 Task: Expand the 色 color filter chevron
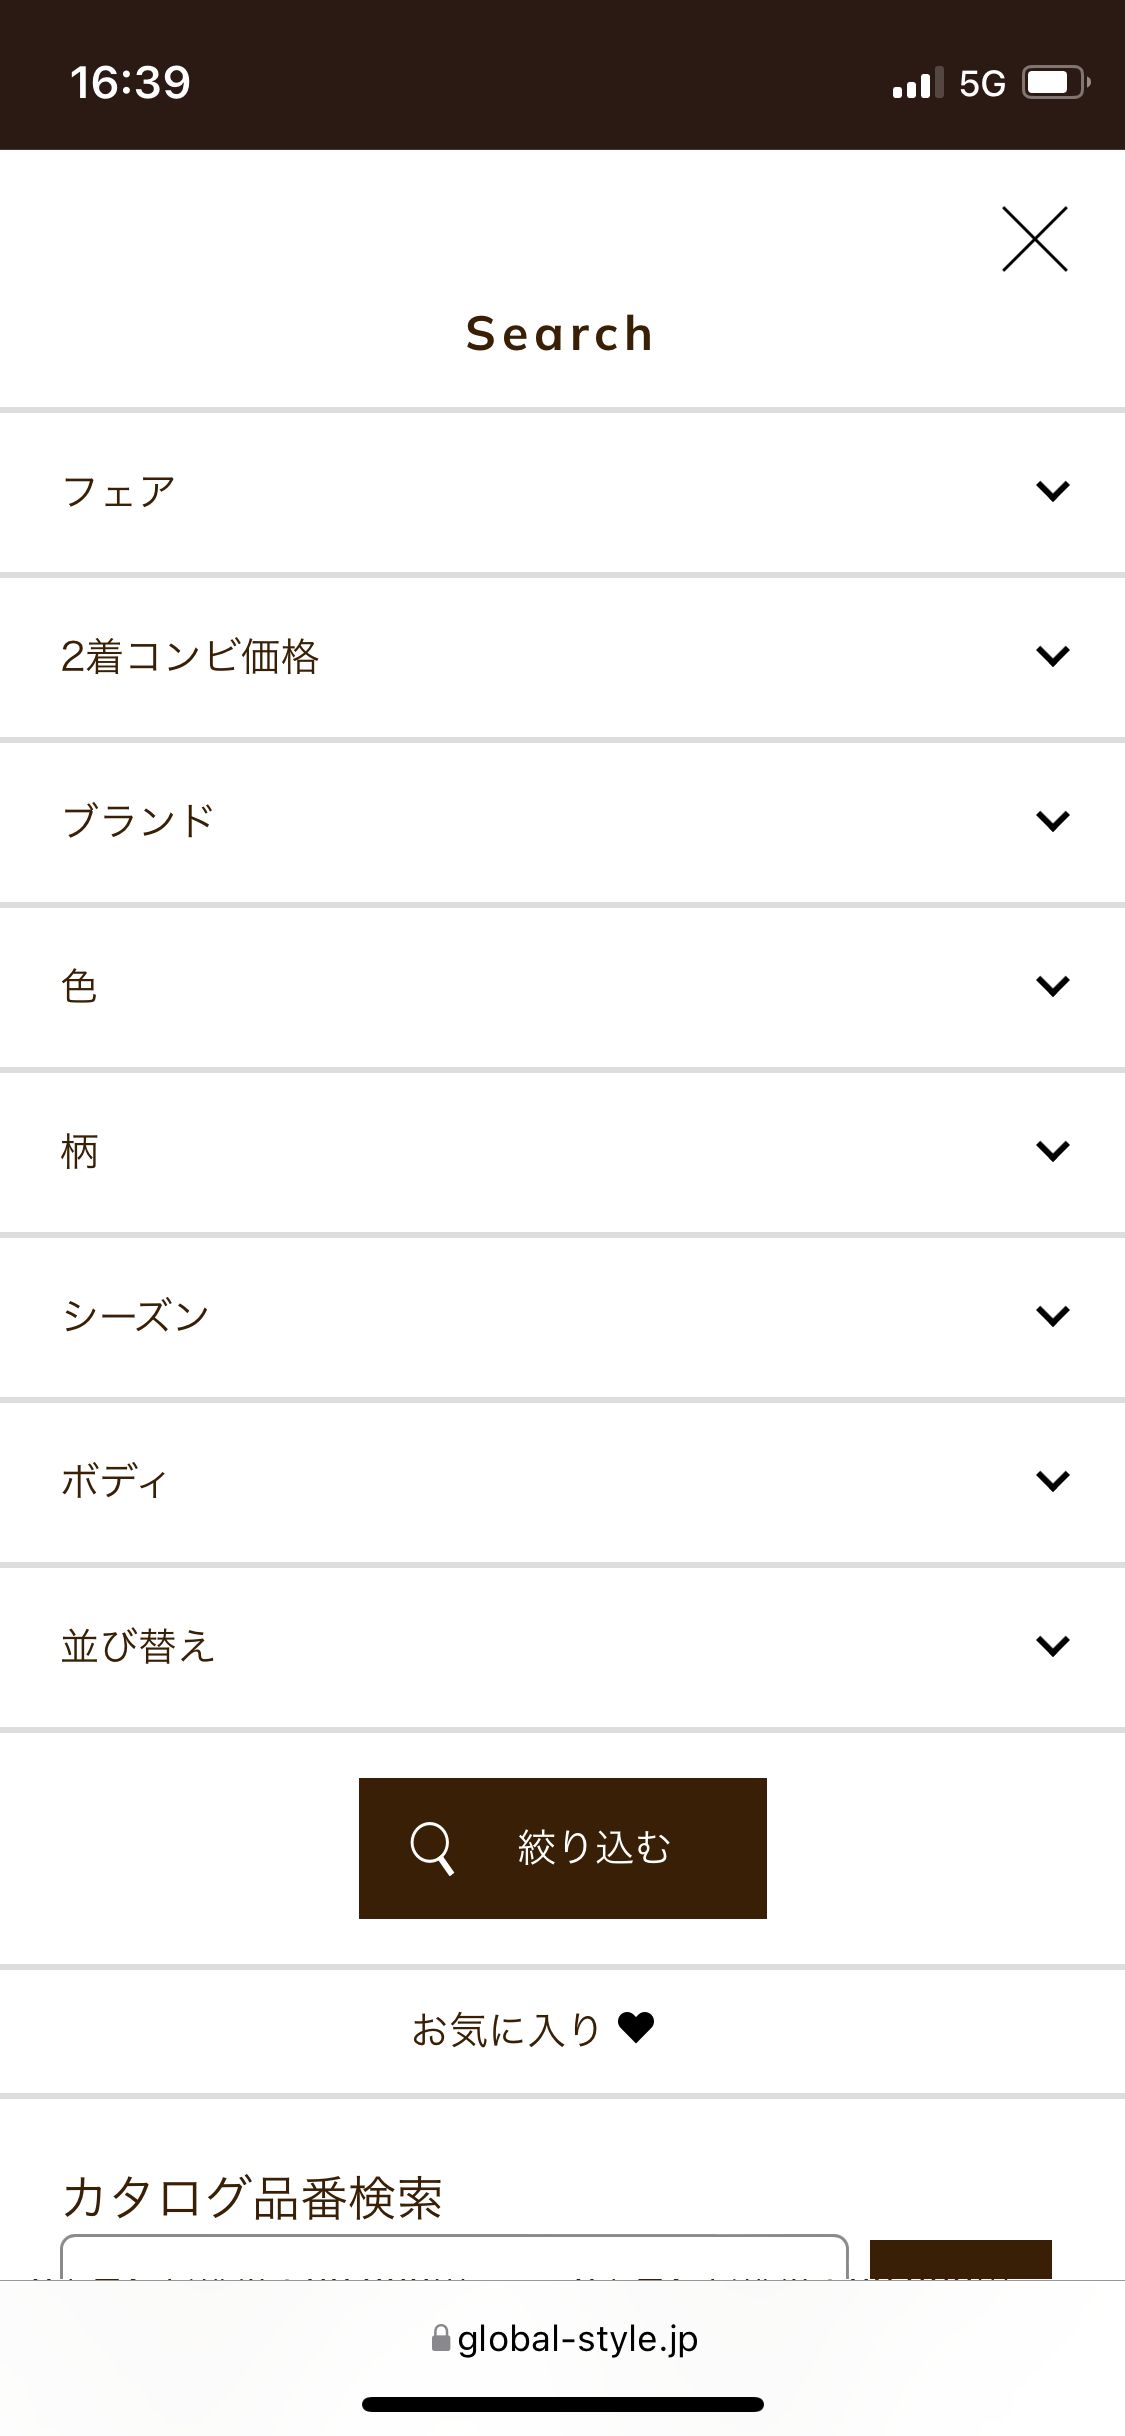pyautogui.click(x=1053, y=986)
